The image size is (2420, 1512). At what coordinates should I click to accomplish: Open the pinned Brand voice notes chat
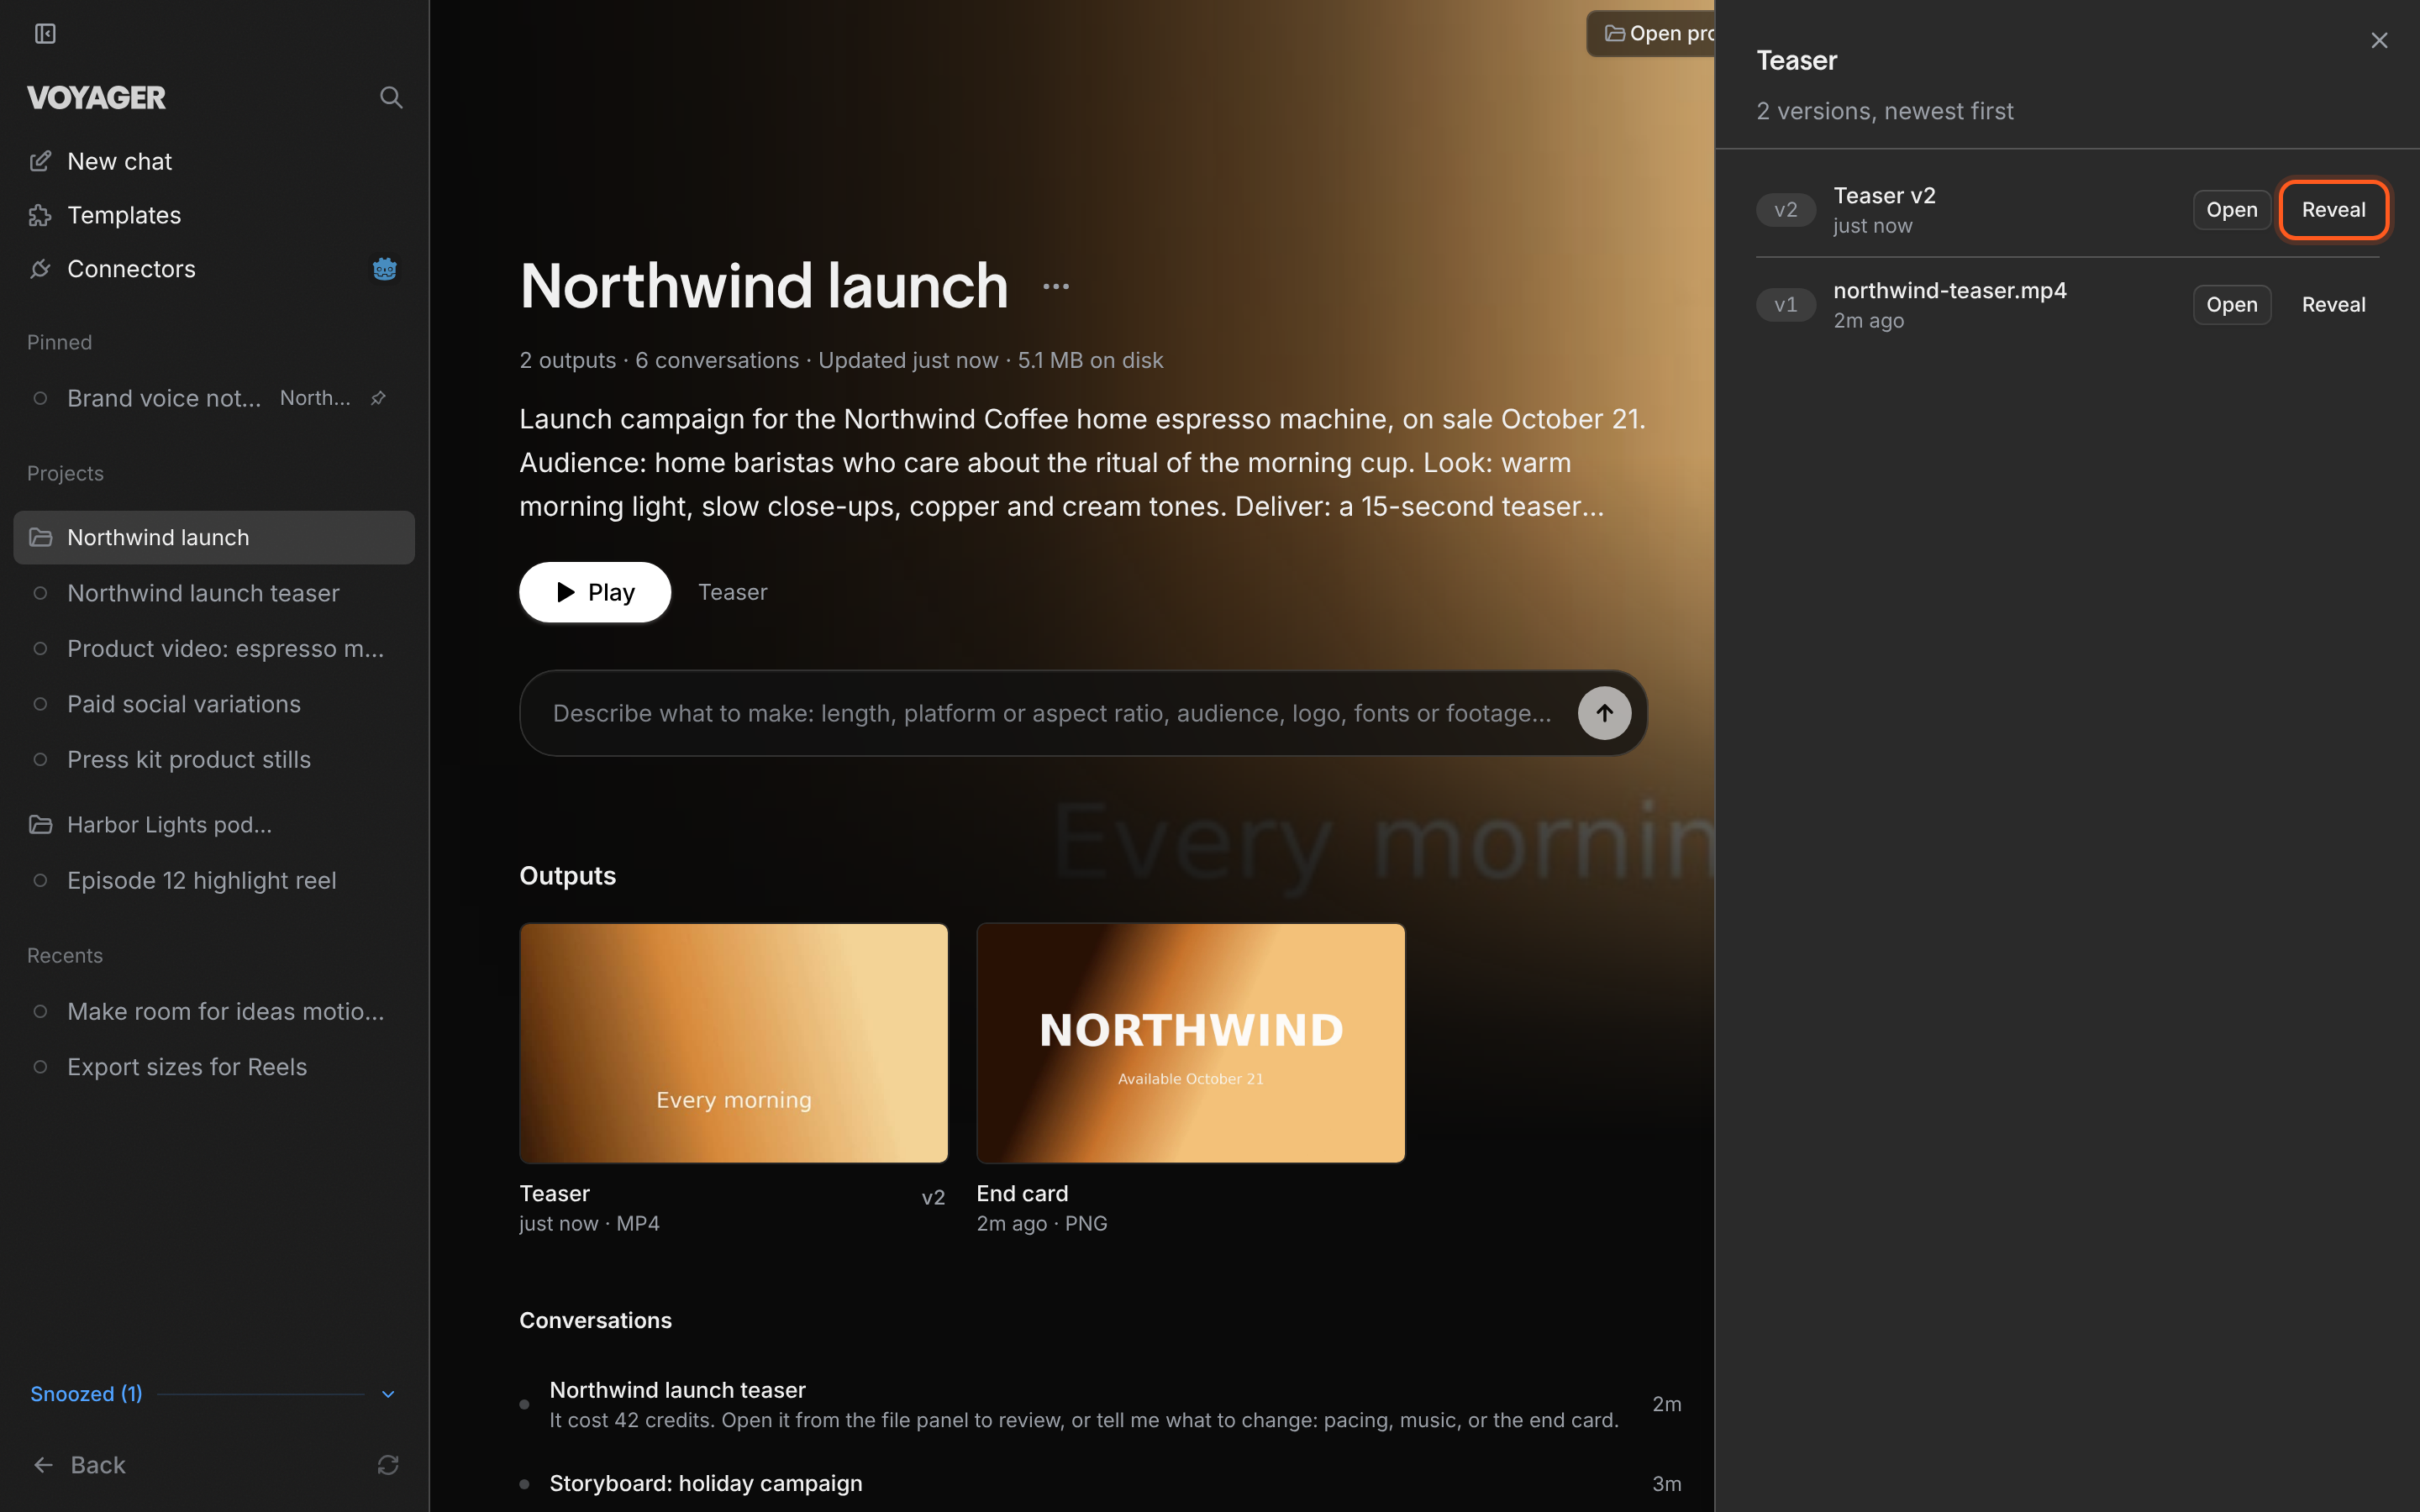click(214, 398)
